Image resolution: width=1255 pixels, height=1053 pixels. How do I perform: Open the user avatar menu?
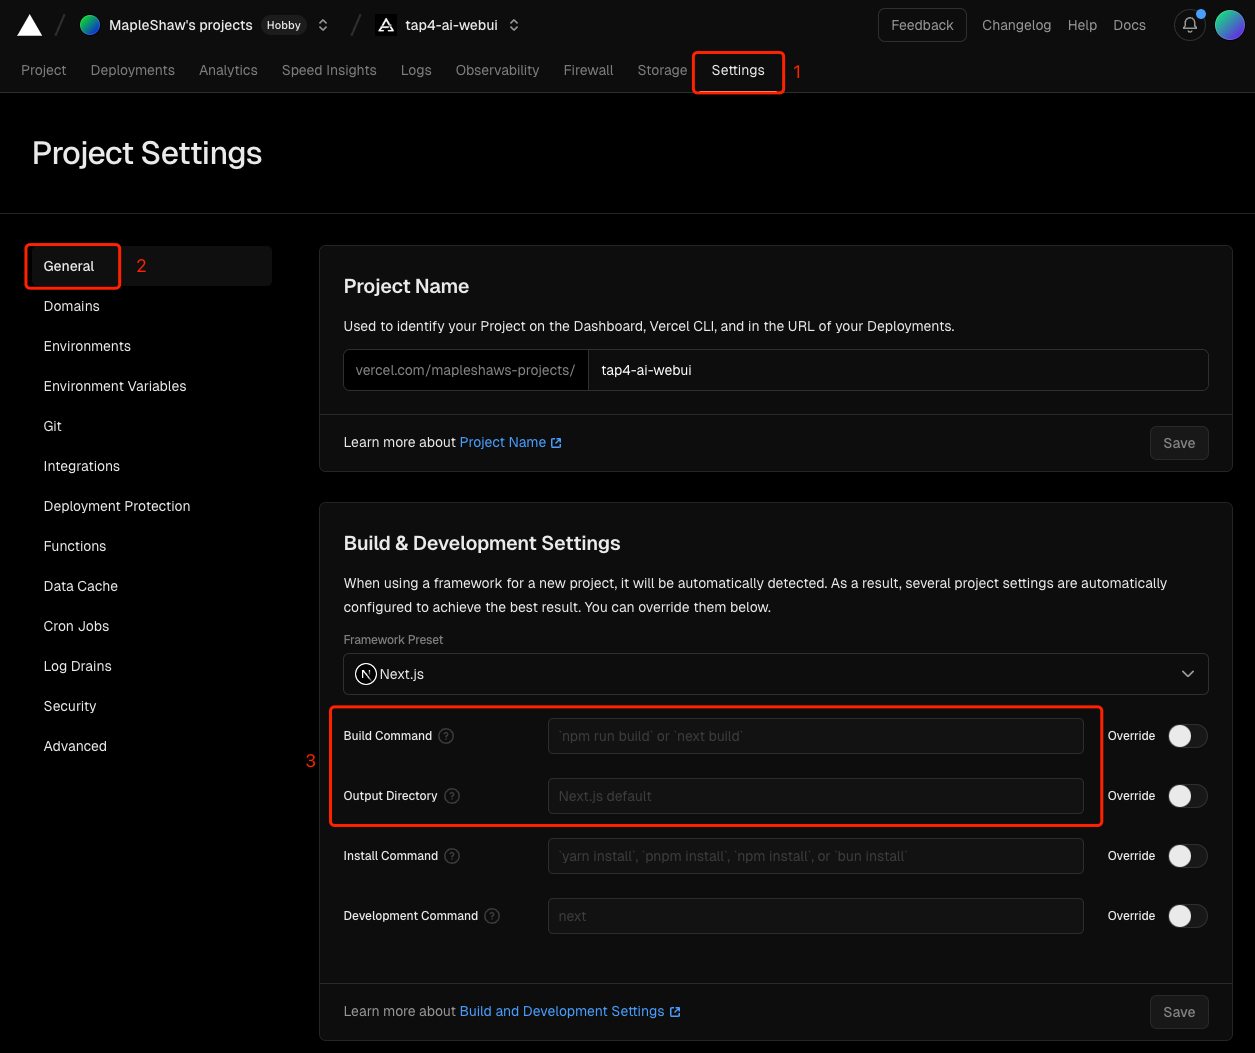[1229, 26]
